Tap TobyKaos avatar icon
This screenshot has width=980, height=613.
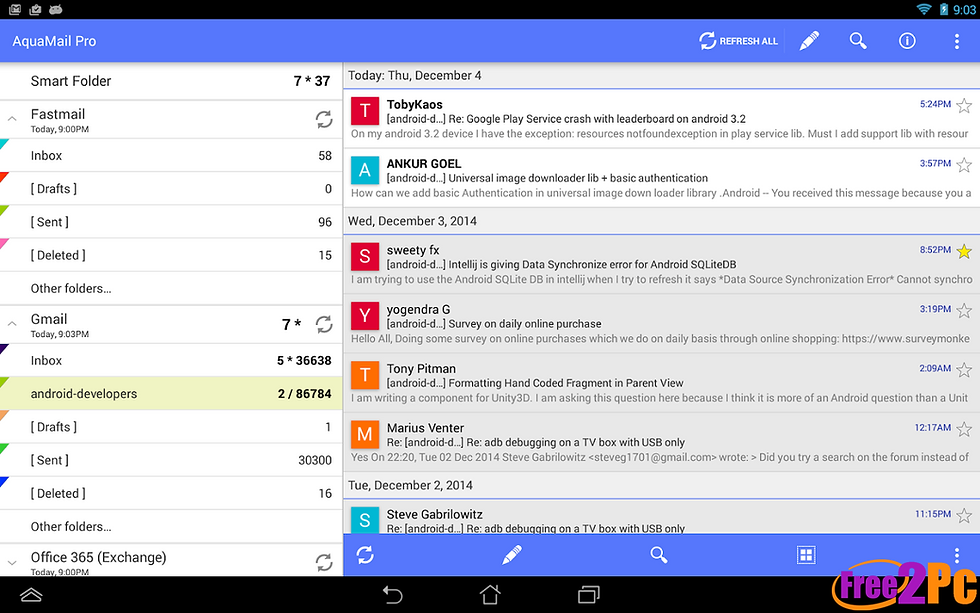365,111
